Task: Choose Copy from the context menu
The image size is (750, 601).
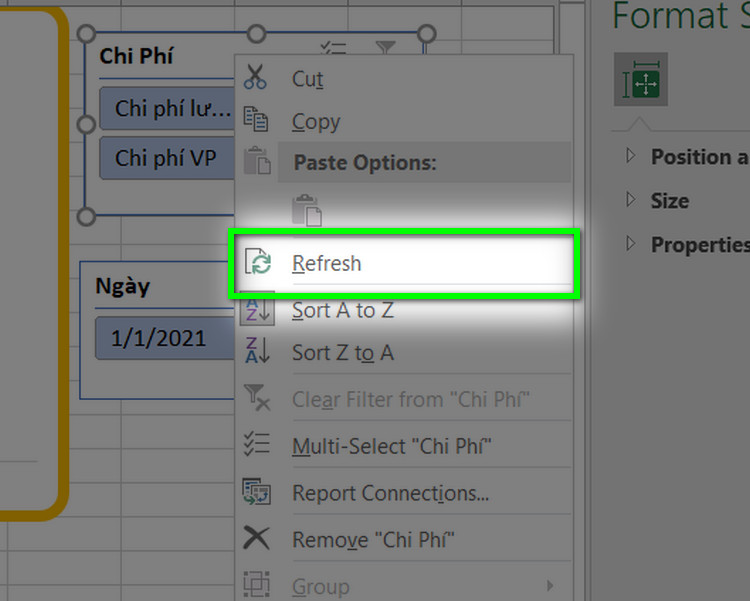Action: [x=404, y=121]
